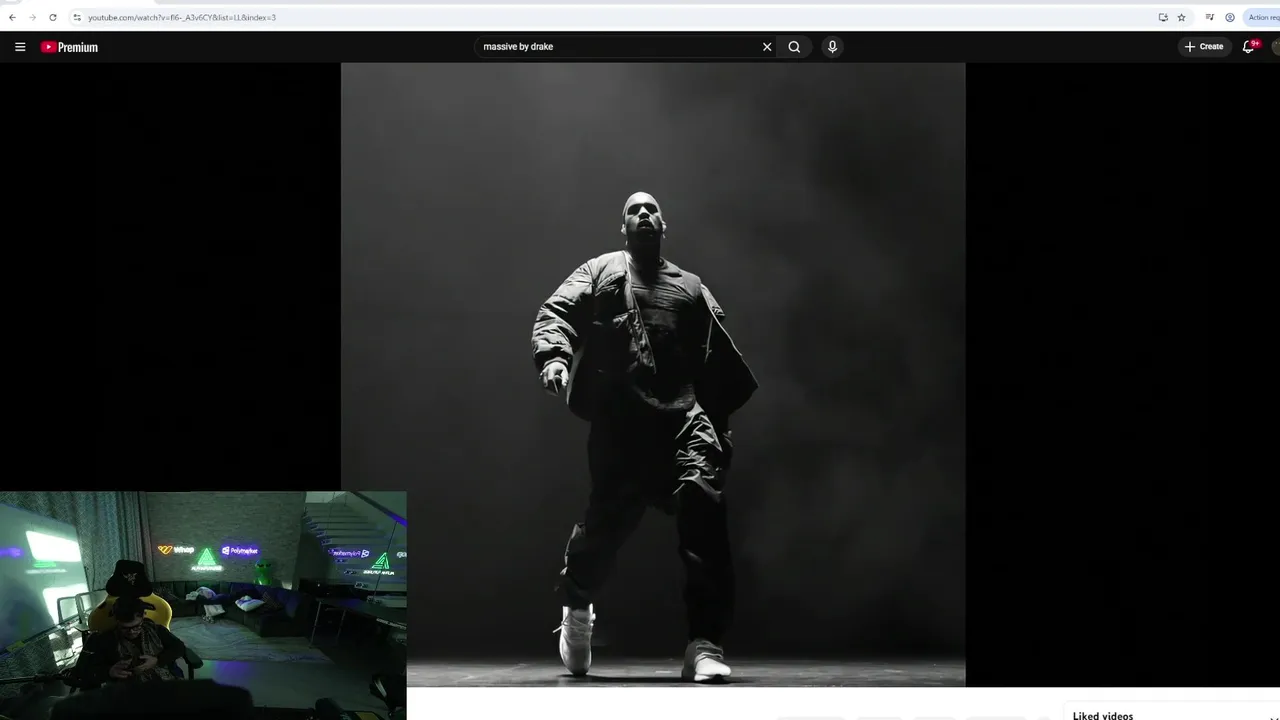This screenshot has height=720, width=1280.
Task: Click the webcam overlay in the corner
Action: (x=203, y=605)
